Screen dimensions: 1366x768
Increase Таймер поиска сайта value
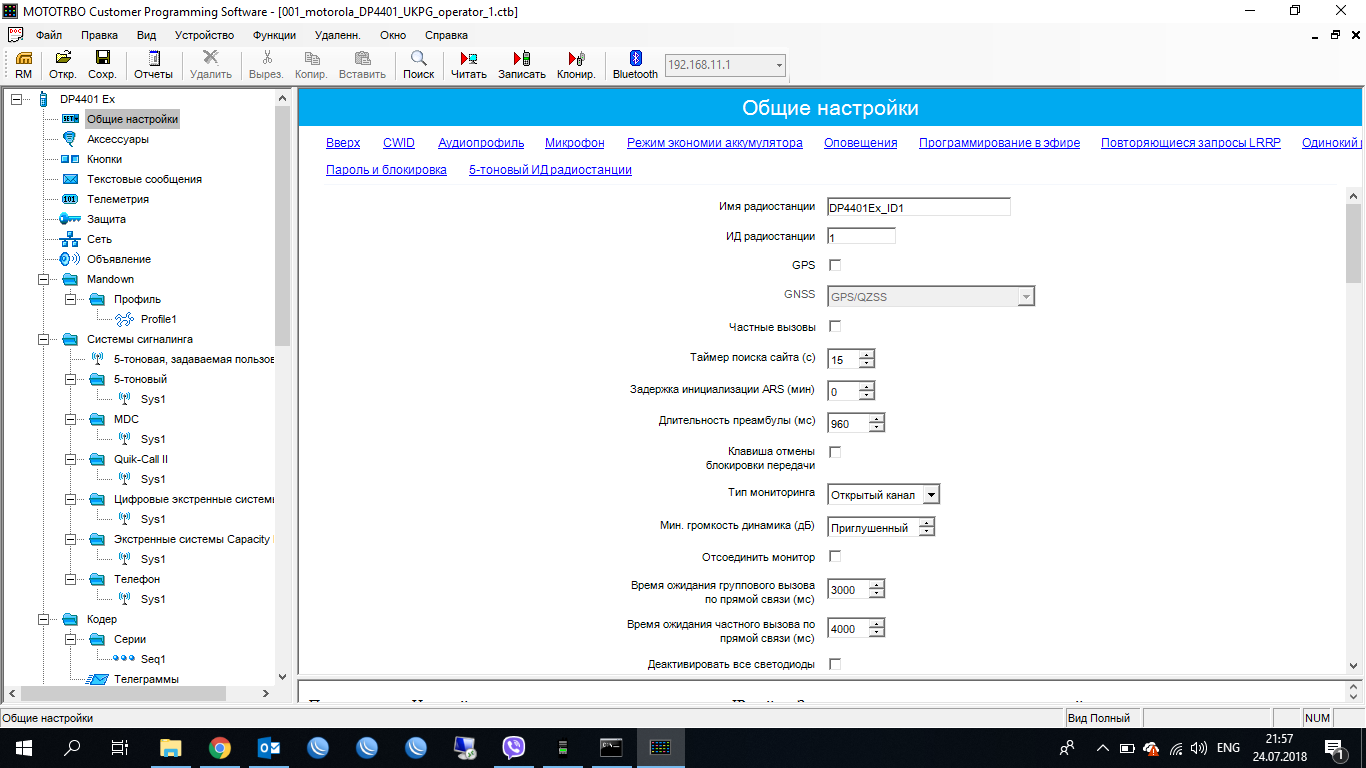867,355
